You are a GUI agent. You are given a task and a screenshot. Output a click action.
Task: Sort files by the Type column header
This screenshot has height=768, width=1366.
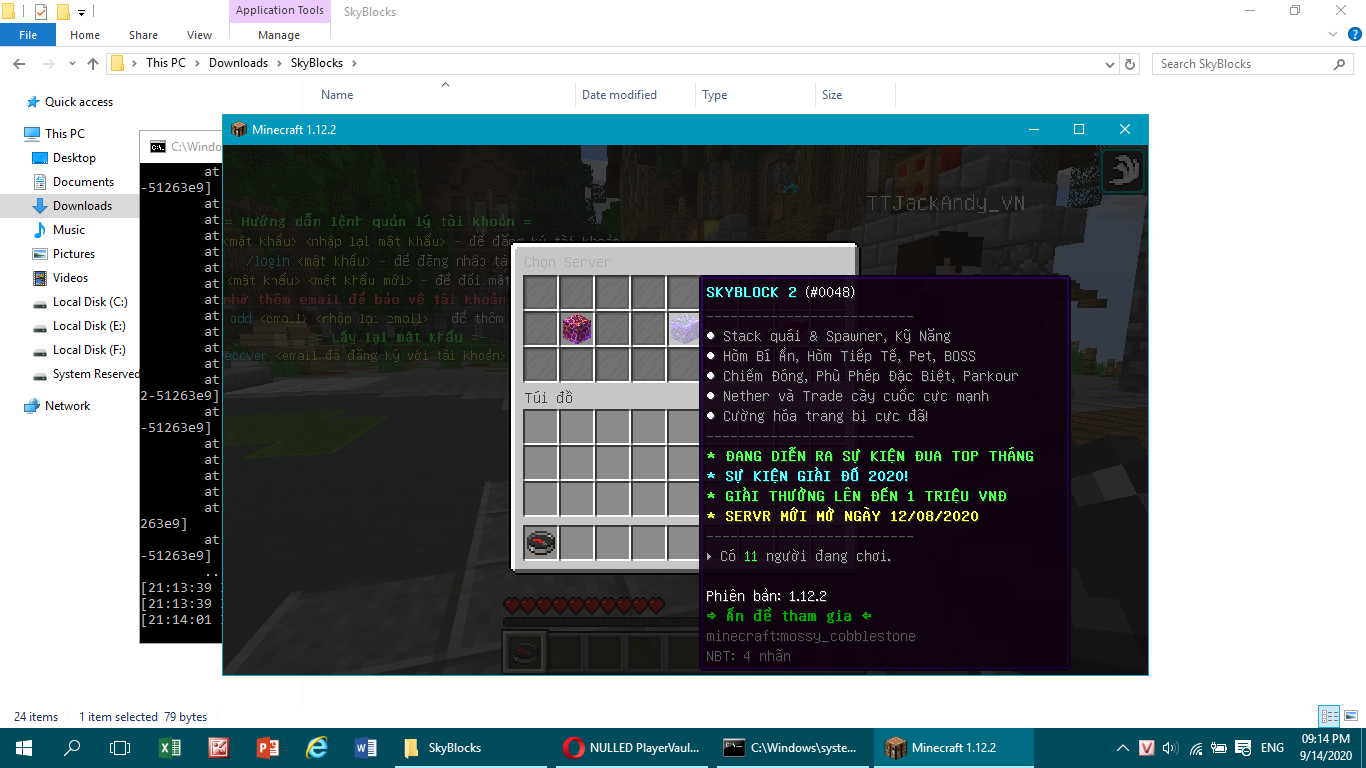point(714,95)
